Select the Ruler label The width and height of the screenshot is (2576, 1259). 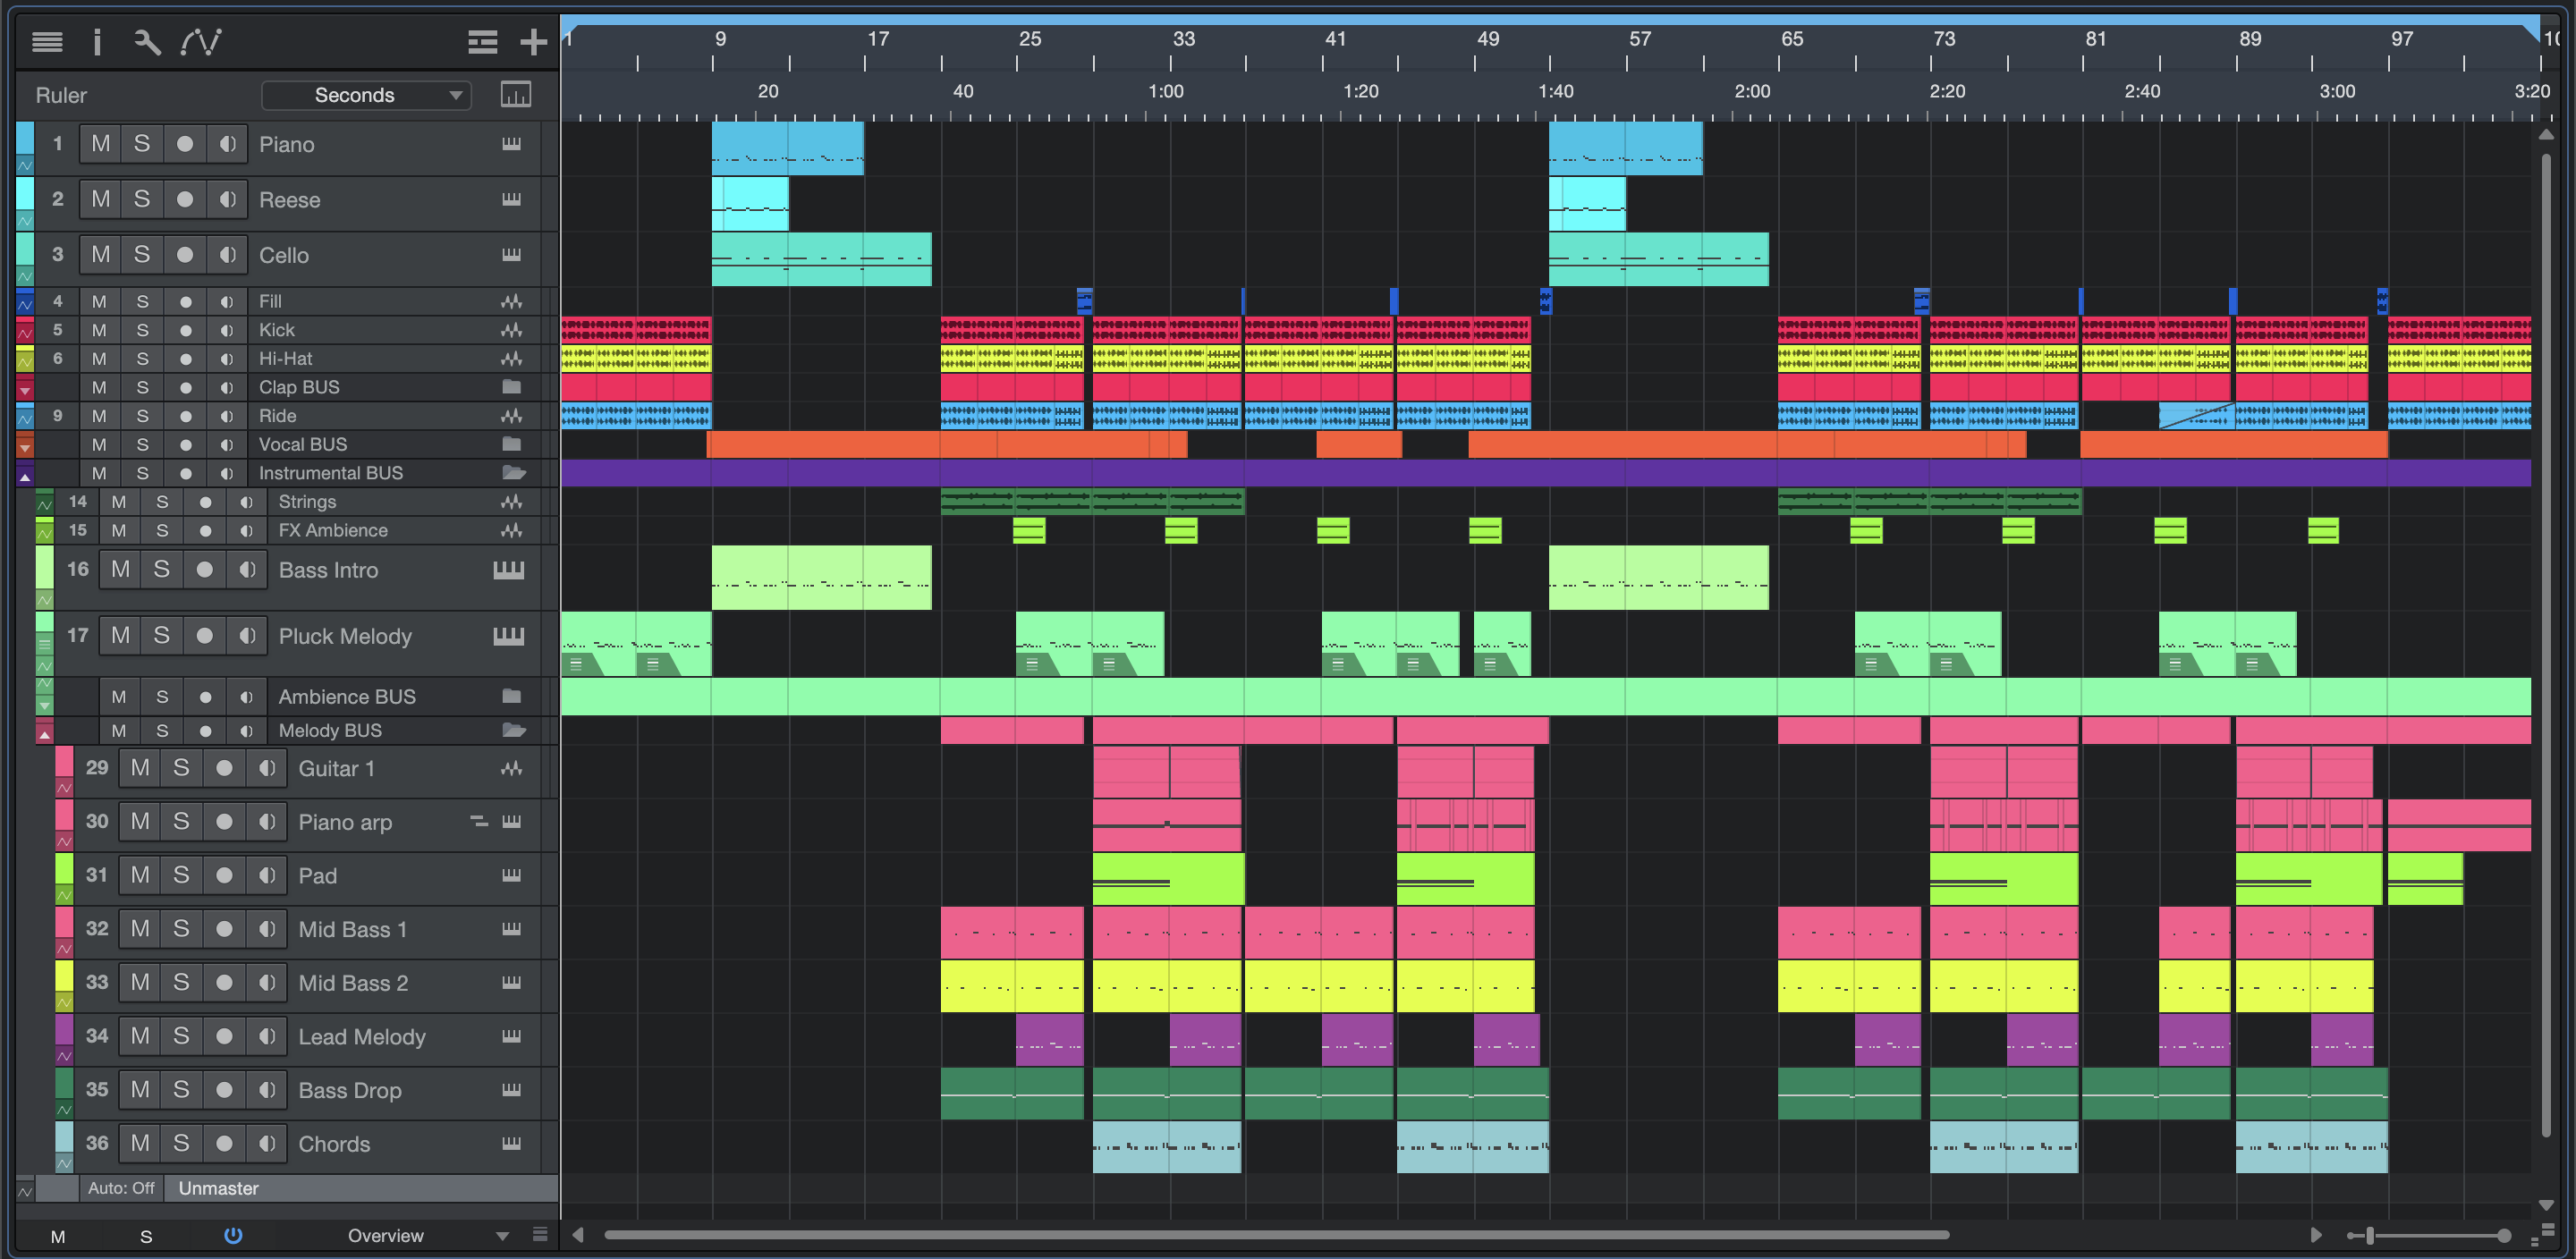click(61, 95)
